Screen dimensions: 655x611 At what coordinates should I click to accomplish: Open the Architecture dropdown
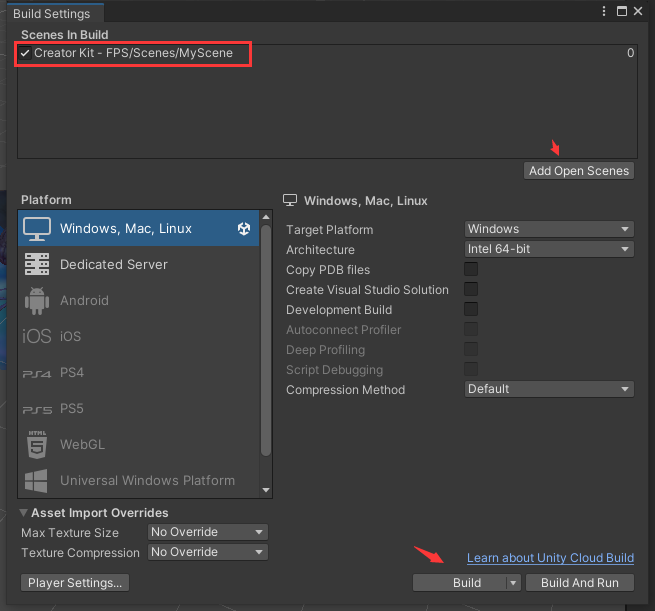pos(549,249)
